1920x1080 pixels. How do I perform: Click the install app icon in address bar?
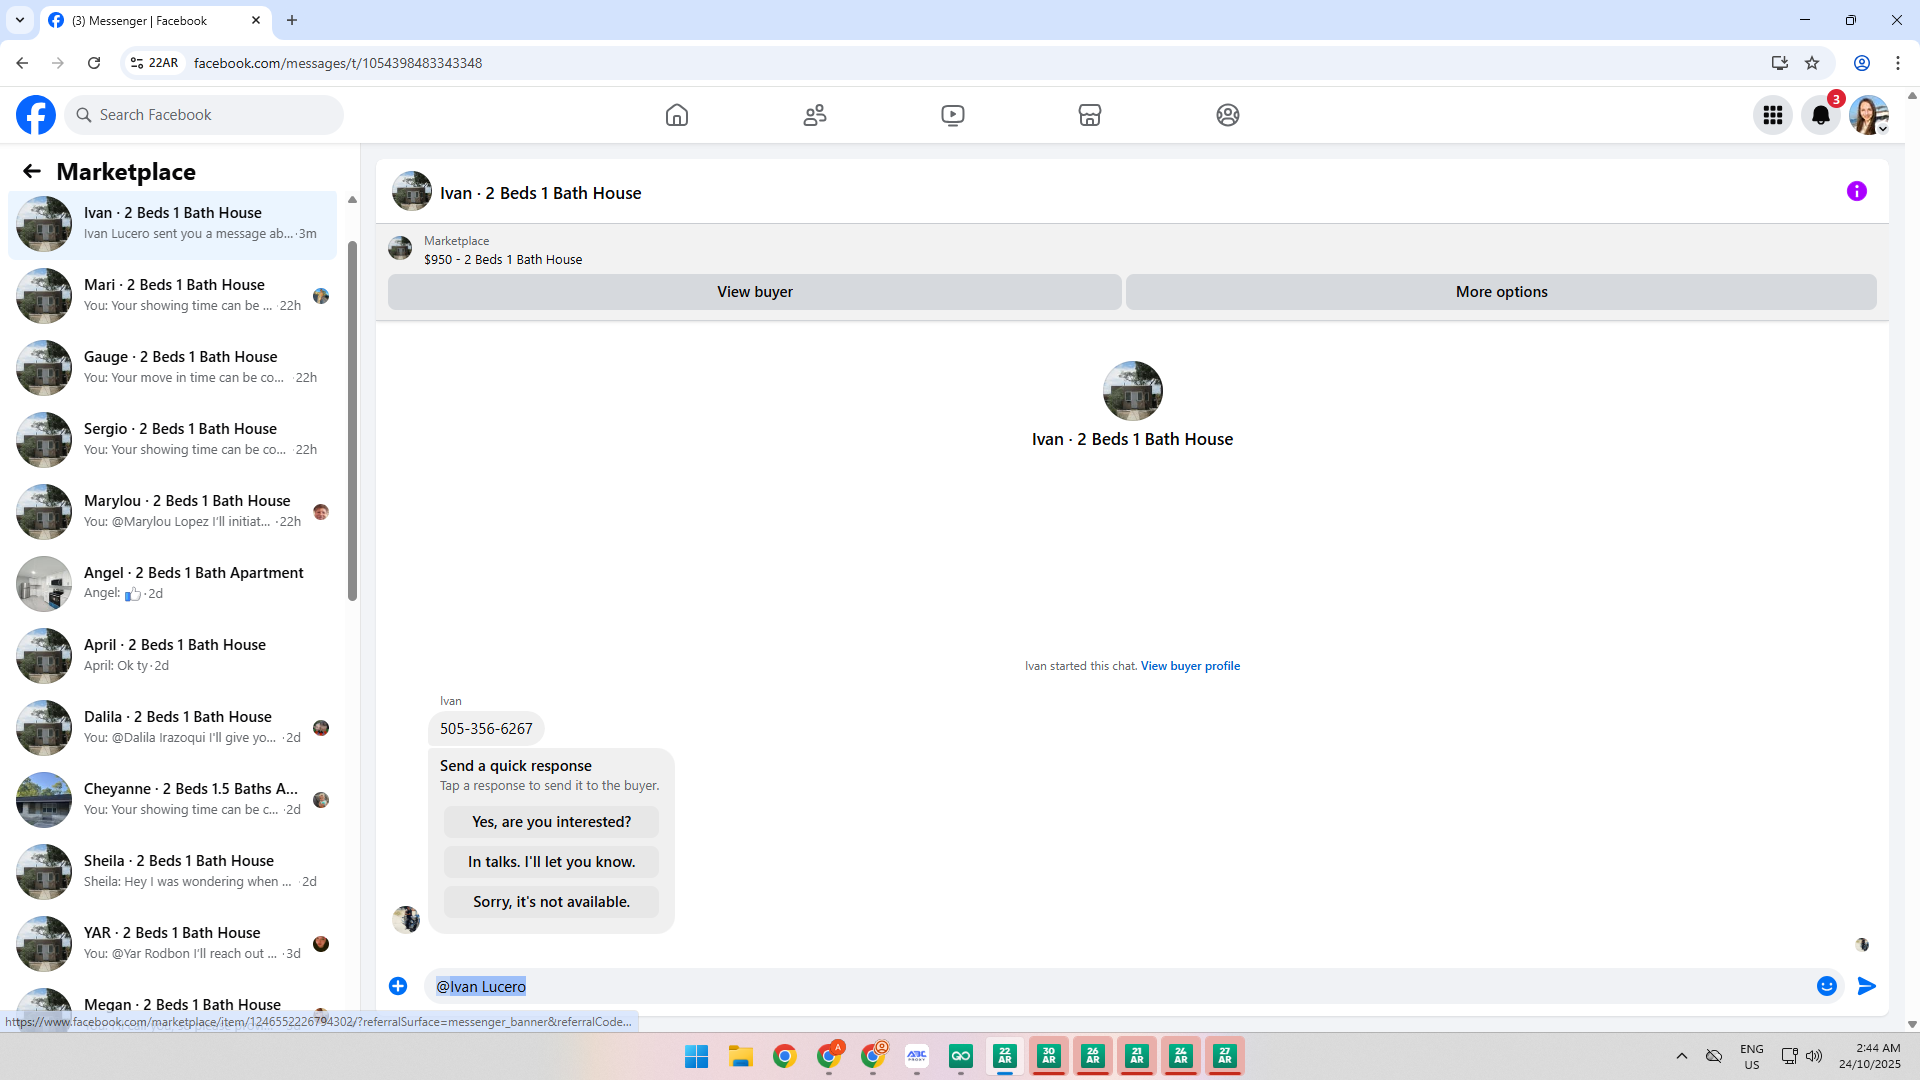(1780, 63)
